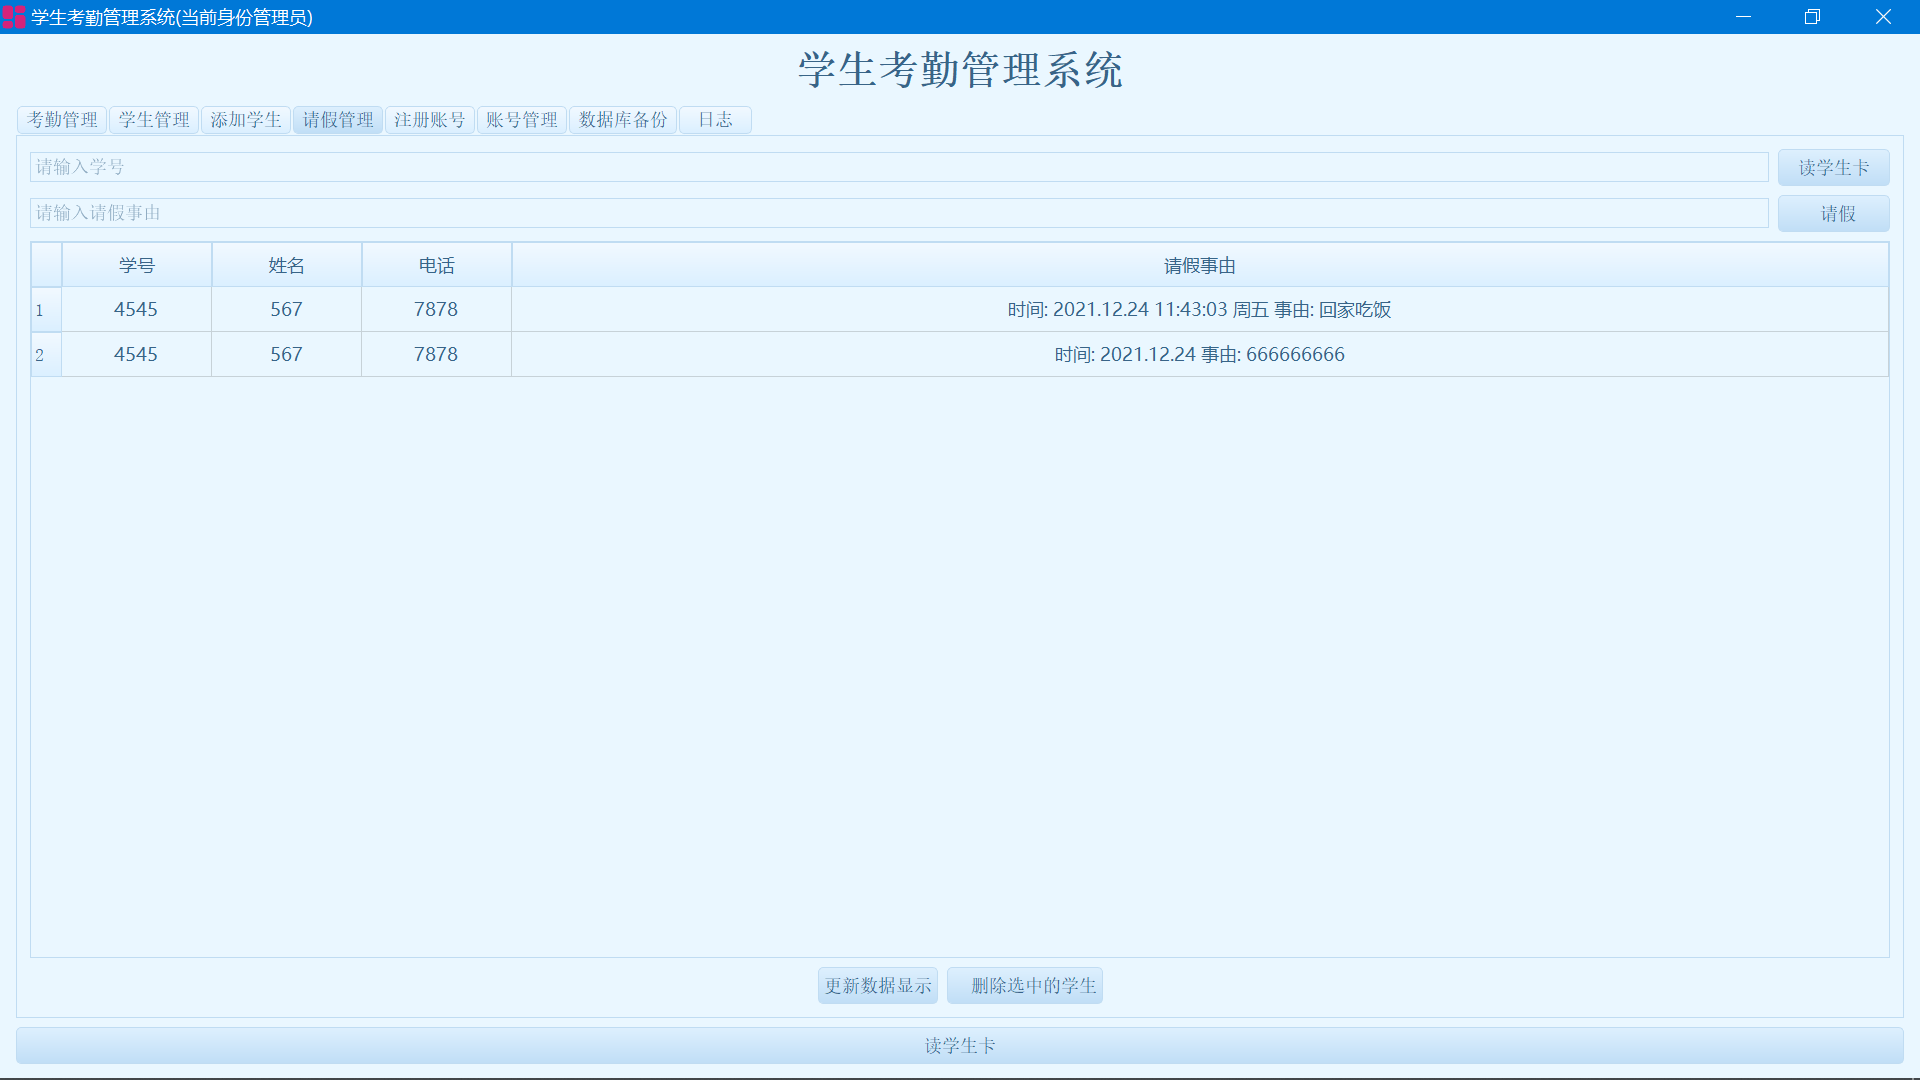Focus the leave reason input field
Viewport: 1920px width, 1080px height.
[898, 213]
